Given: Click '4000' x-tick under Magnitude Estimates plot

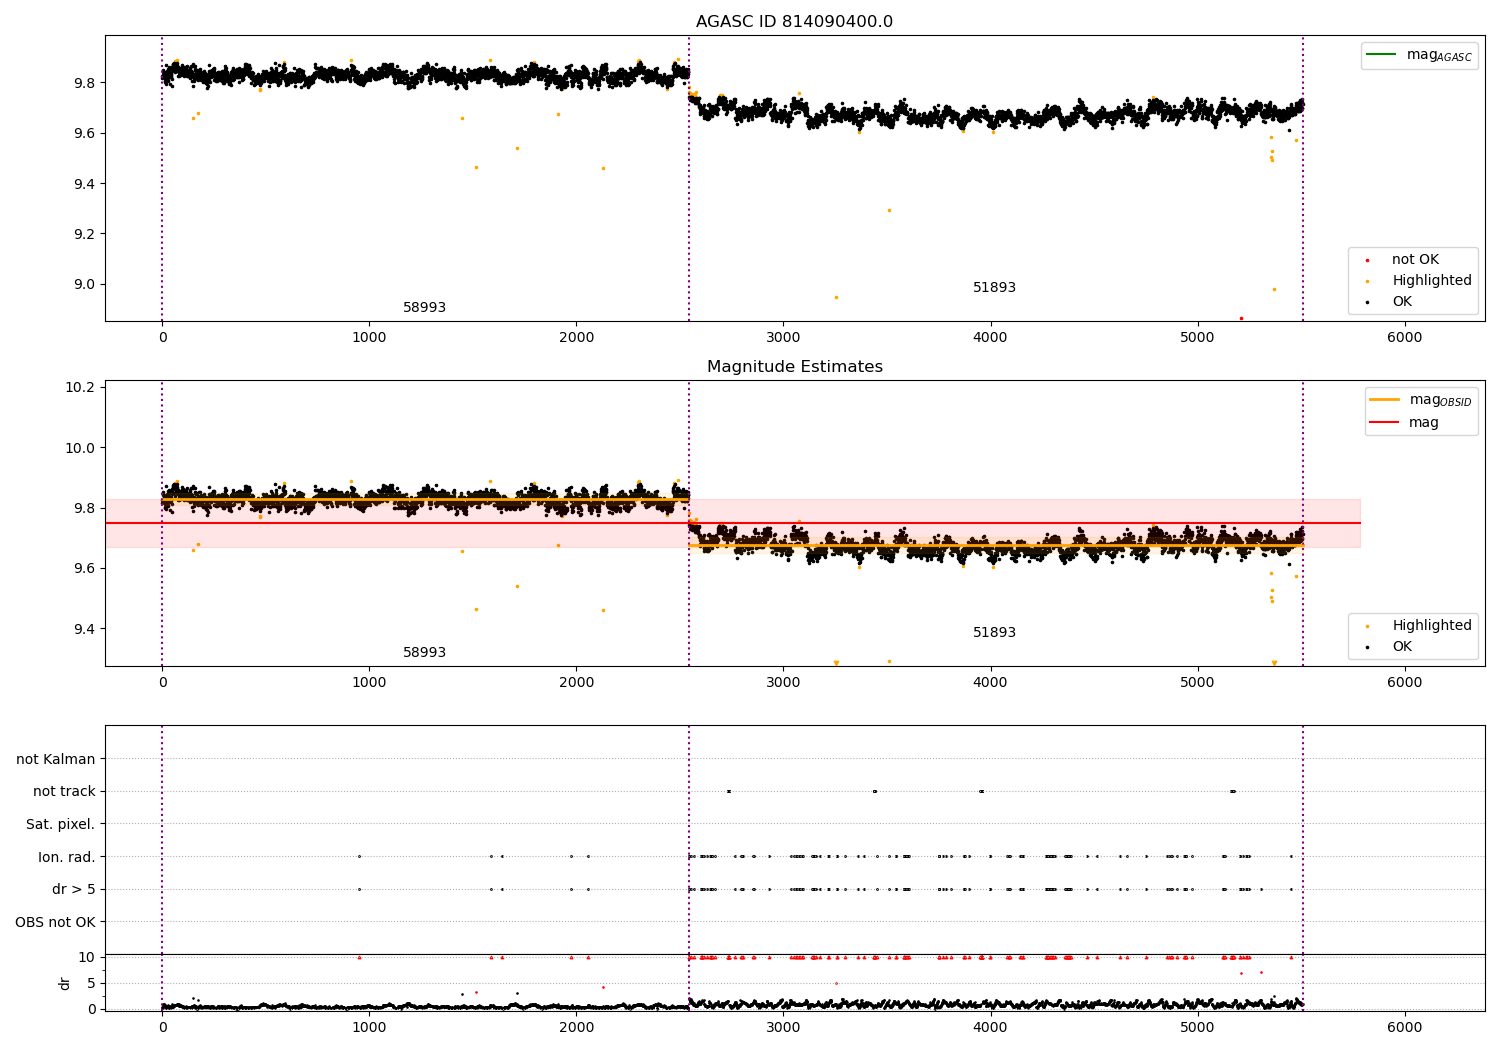Looking at the screenshot, I should (990, 683).
